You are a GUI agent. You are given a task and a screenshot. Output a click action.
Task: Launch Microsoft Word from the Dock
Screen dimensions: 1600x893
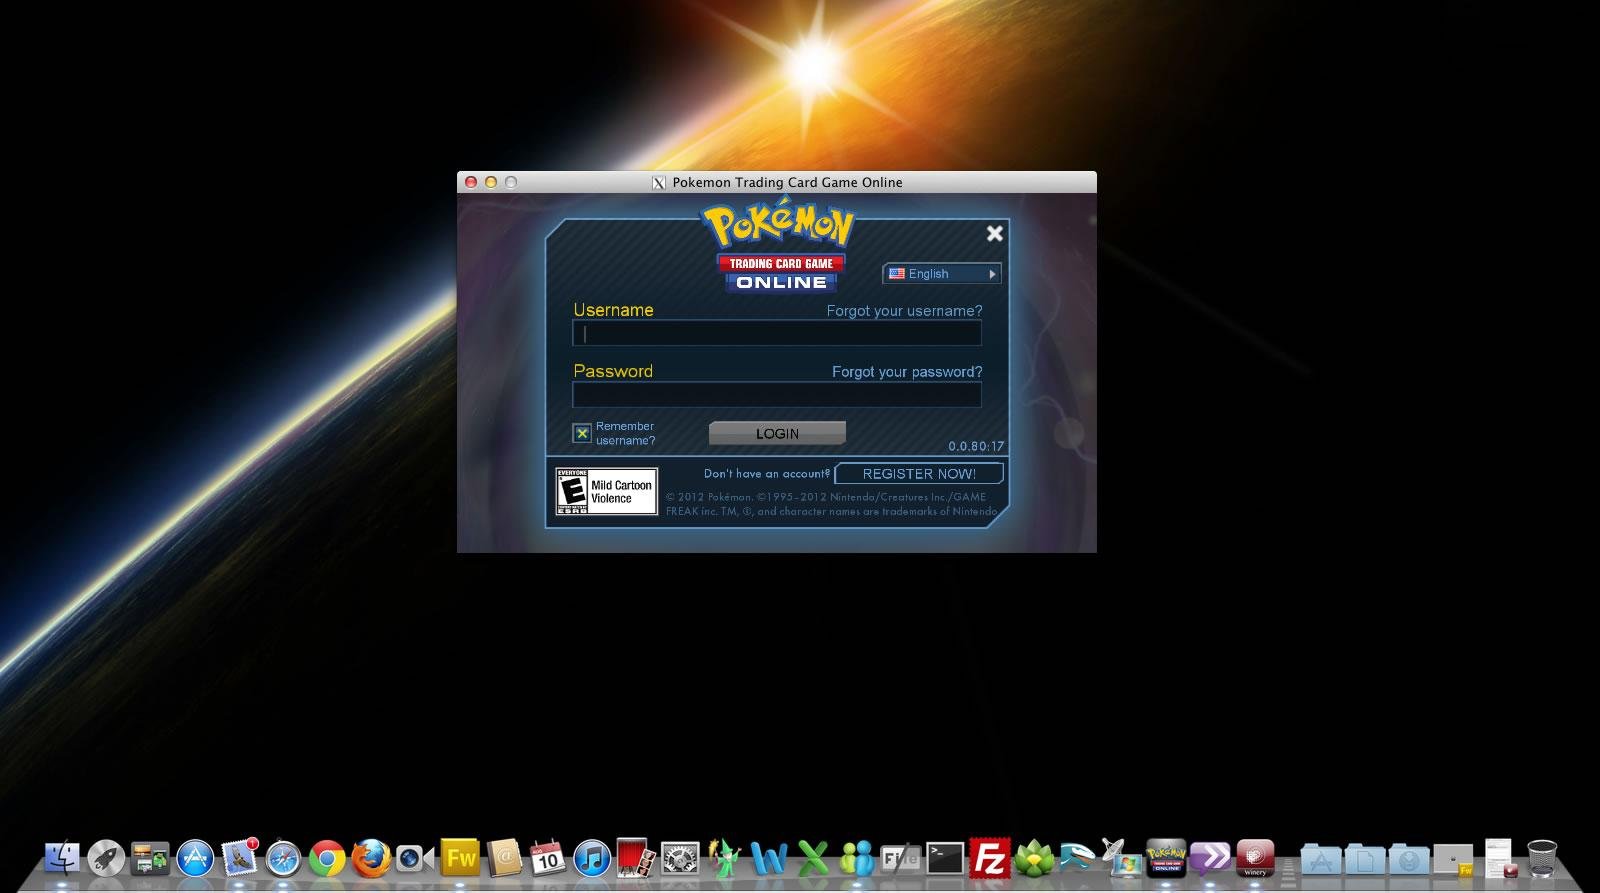pos(768,858)
